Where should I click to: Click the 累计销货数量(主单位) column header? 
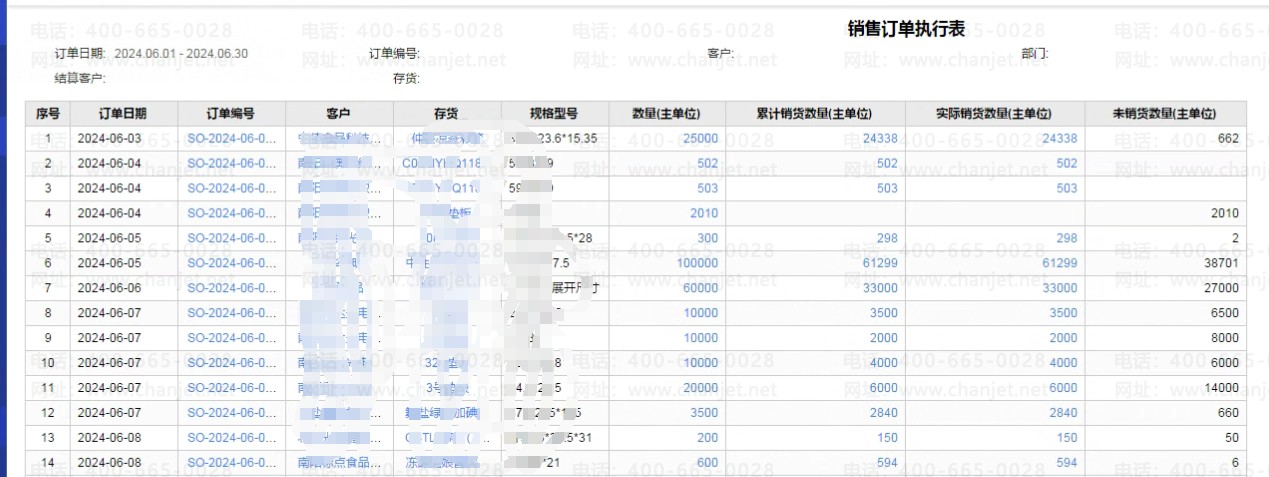coord(815,113)
